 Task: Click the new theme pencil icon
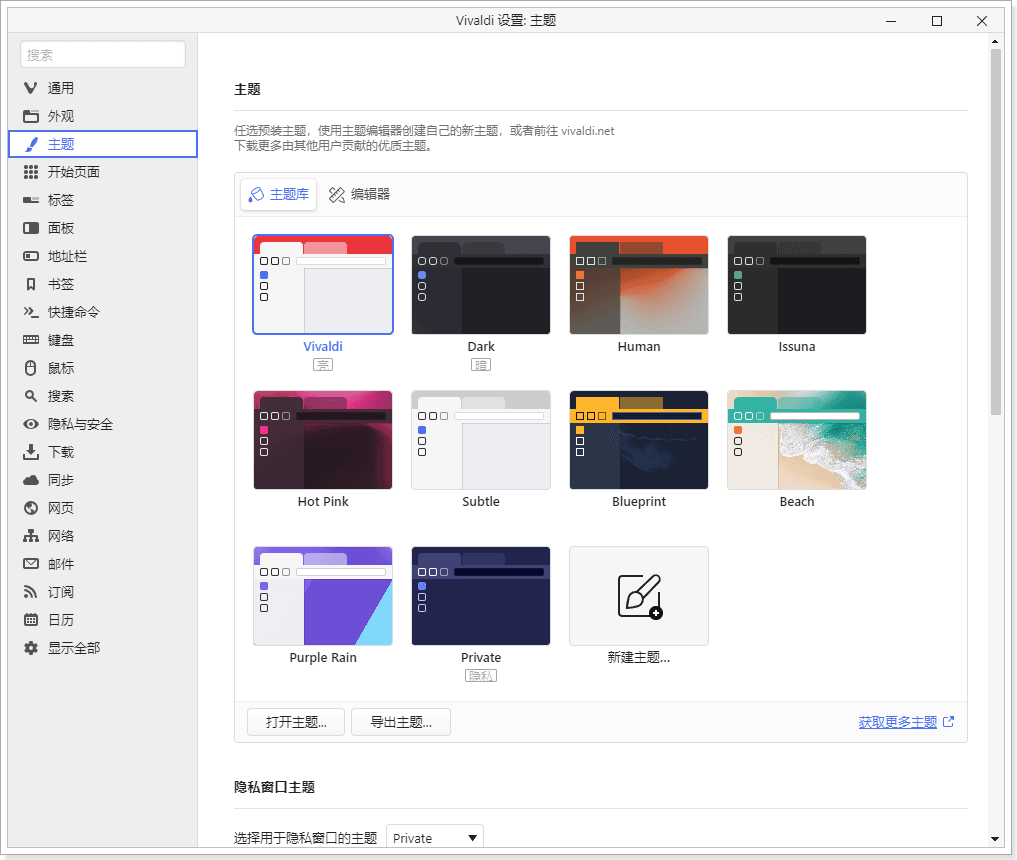(x=640, y=596)
